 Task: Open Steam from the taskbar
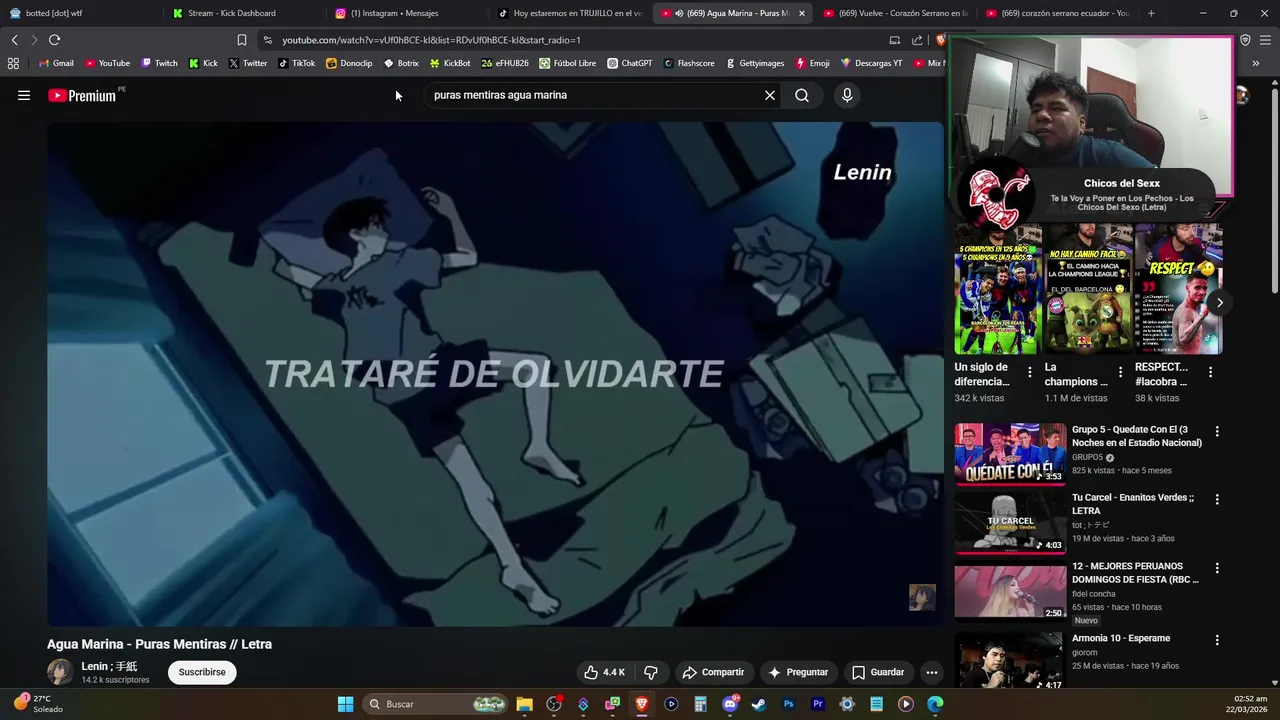[759, 704]
